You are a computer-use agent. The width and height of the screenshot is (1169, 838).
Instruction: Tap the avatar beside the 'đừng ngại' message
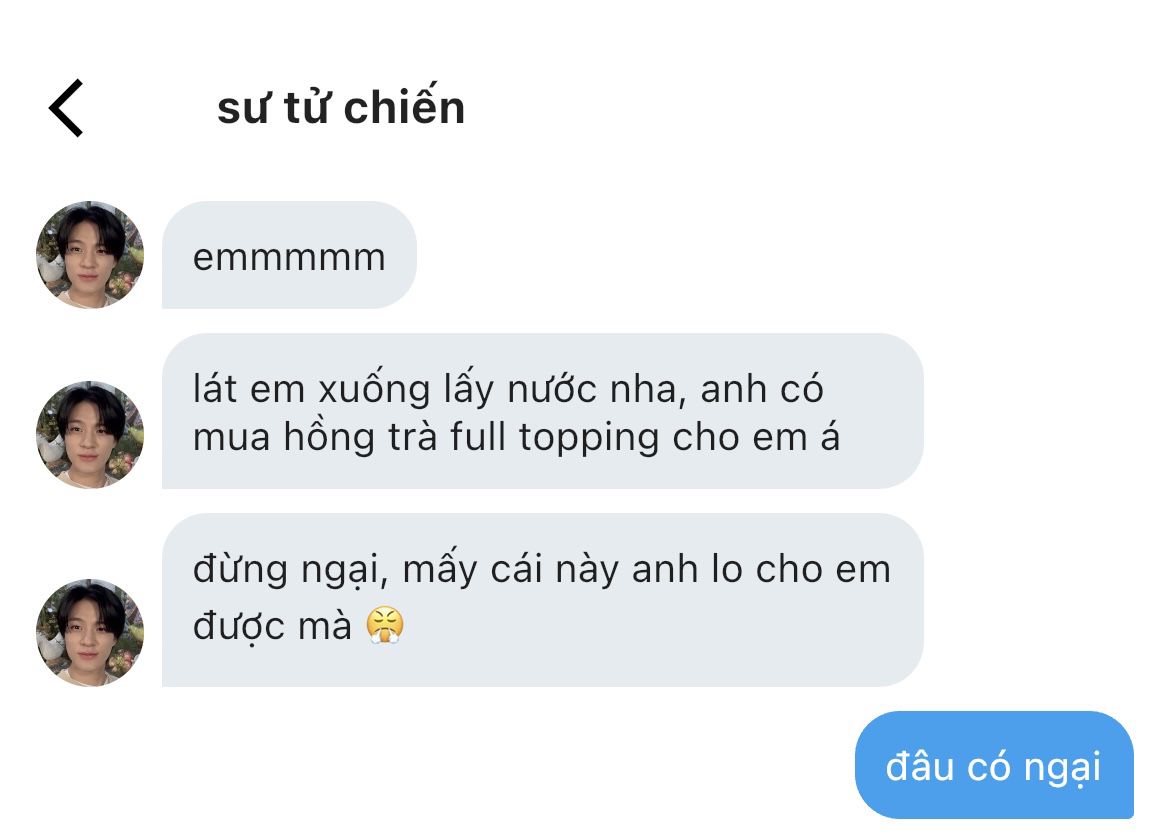tap(90, 632)
